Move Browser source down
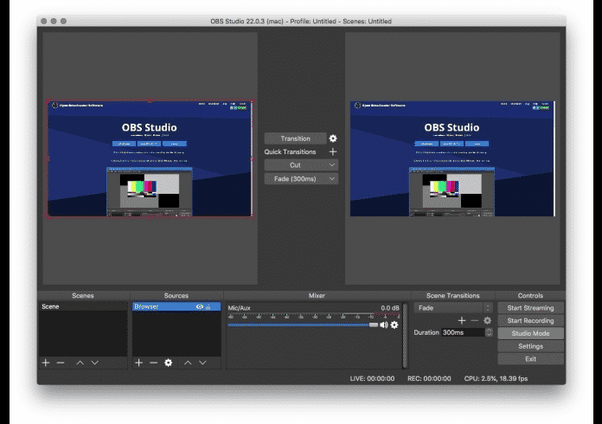This screenshot has height=424, width=602. click(x=203, y=363)
